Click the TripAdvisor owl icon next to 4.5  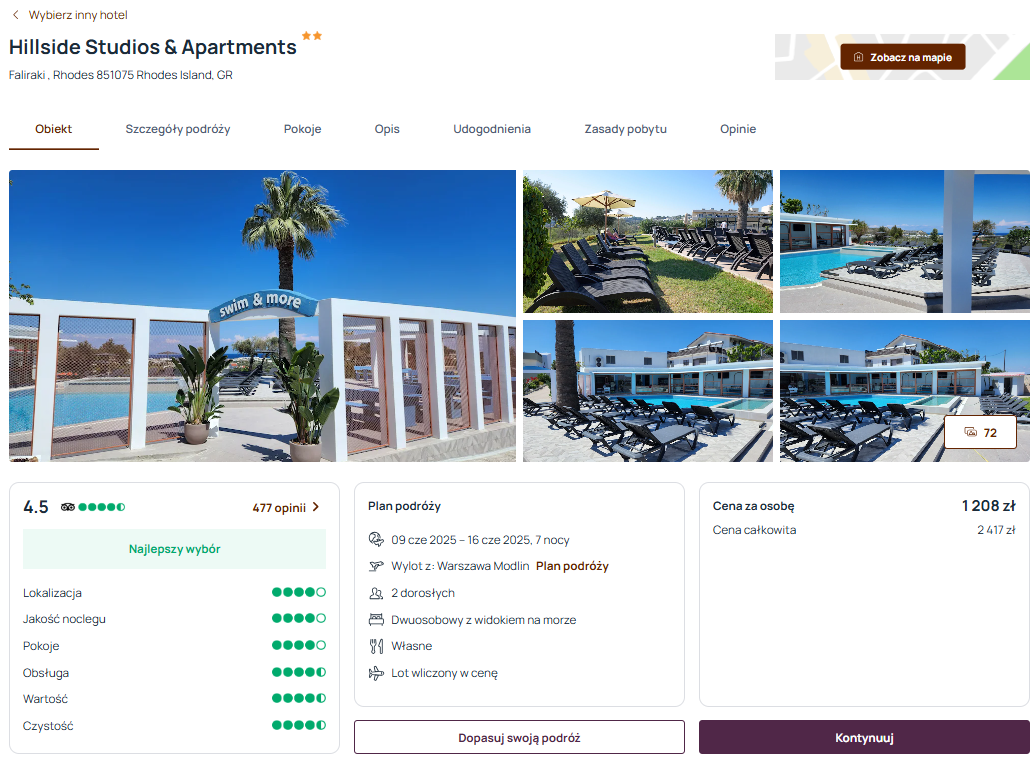[67, 507]
